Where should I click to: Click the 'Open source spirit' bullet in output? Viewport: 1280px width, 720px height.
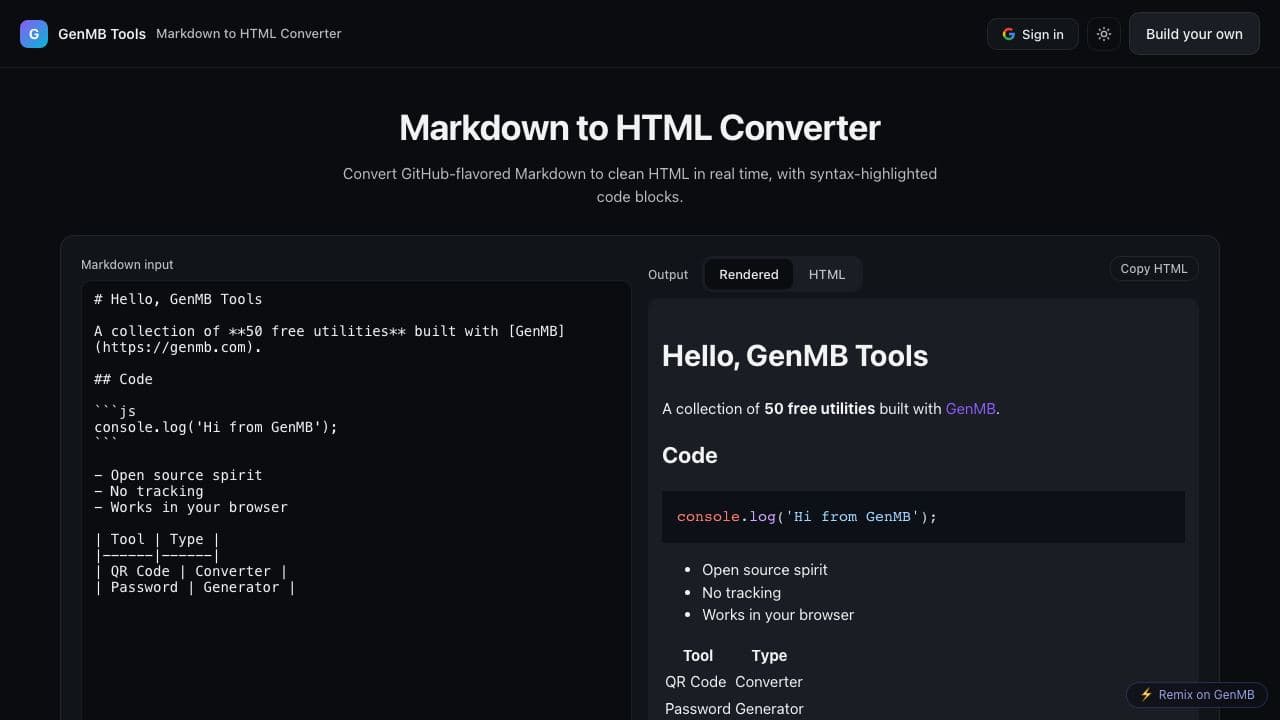765,570
